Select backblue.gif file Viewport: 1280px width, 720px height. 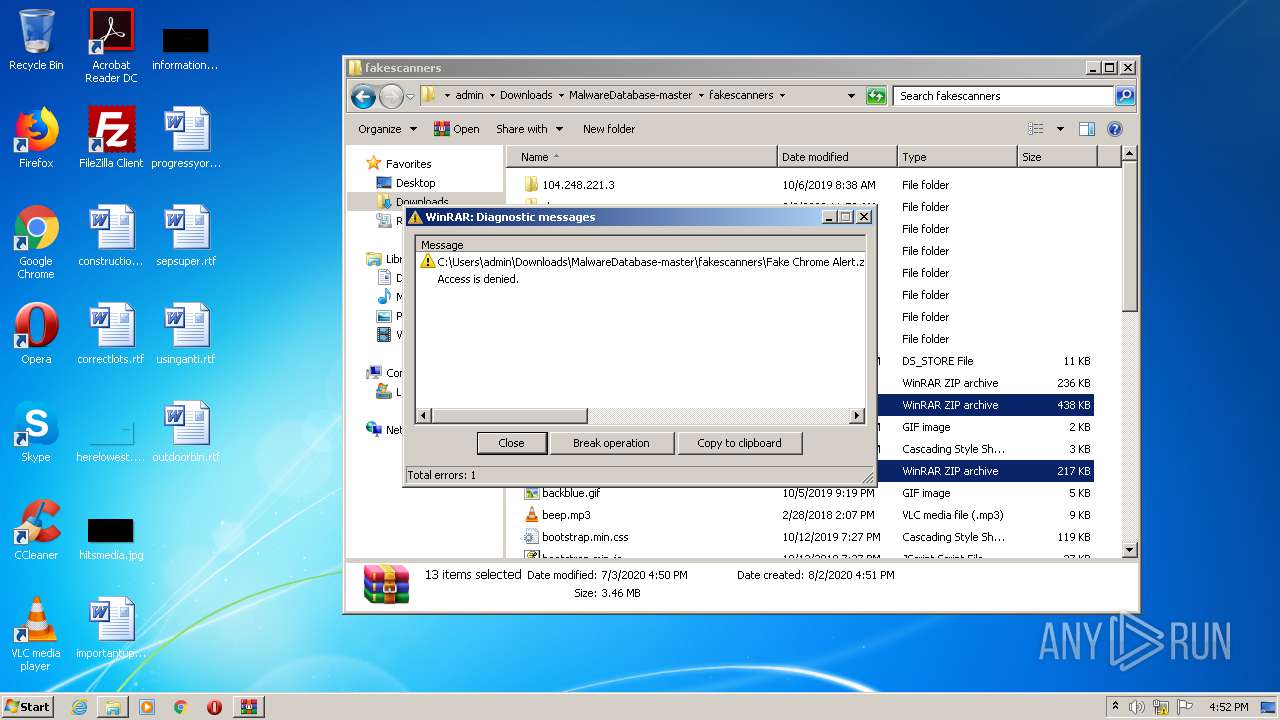pyautogui.click(x=571, y=493)
